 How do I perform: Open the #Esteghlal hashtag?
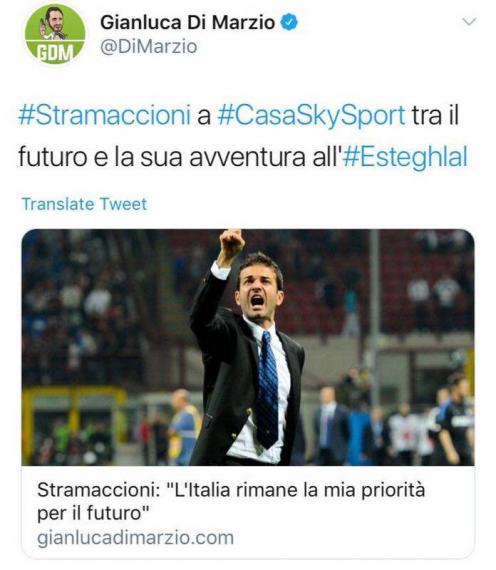point(405,157)
